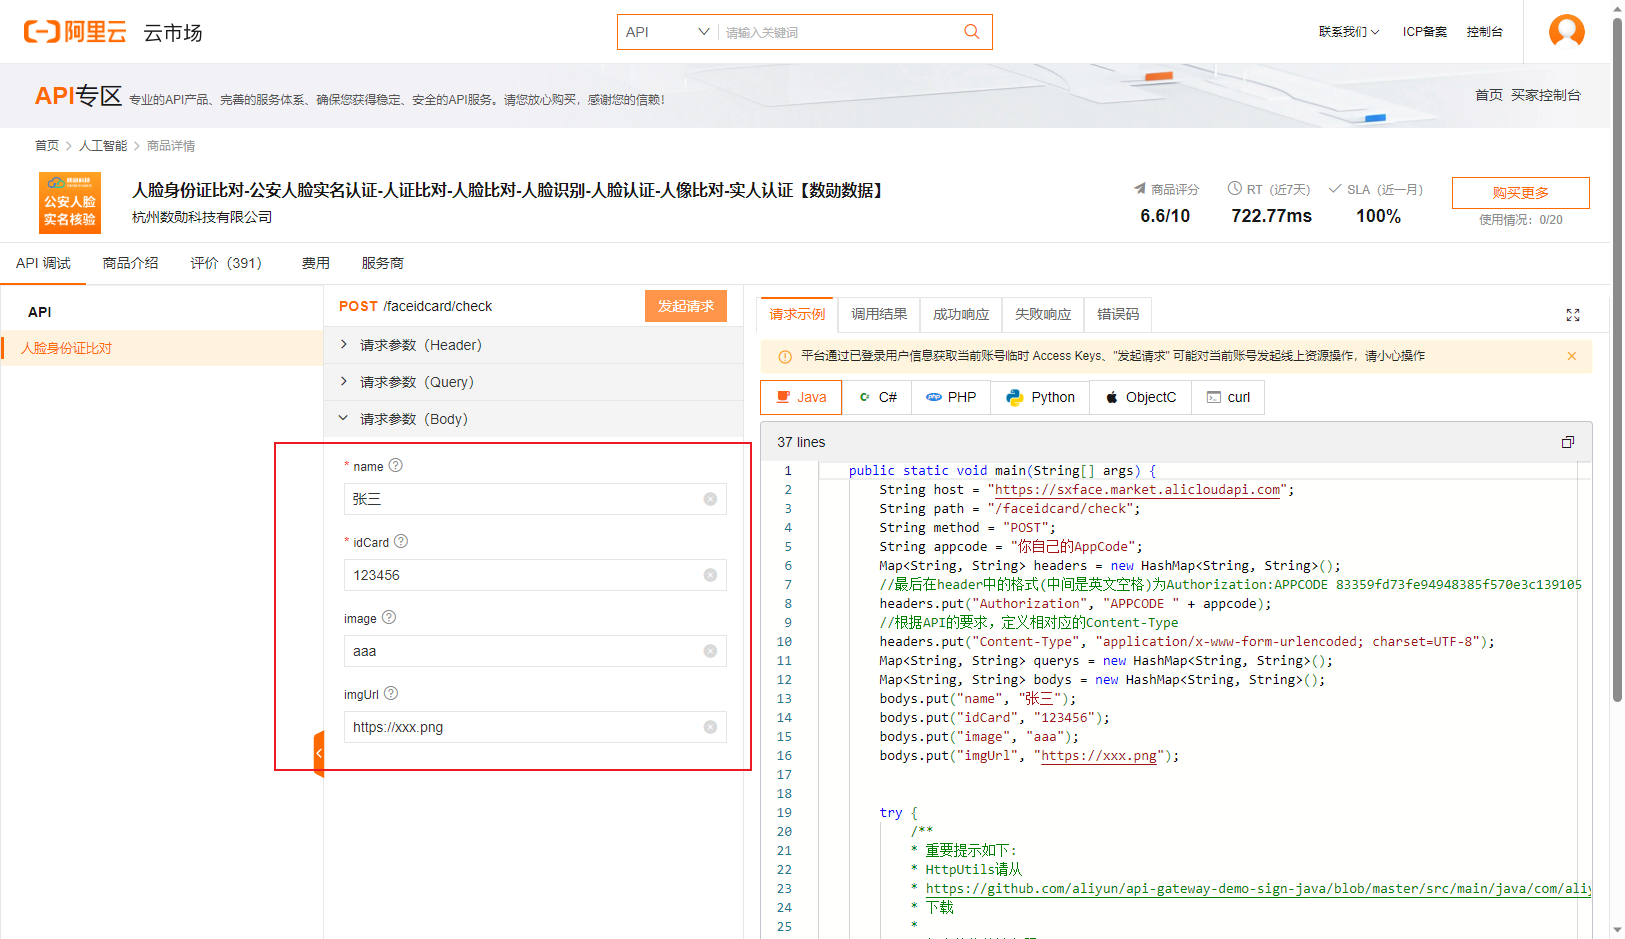Screen dimensions: 1625x939
Task: Open the user avatar menu
Action: 1566,31
